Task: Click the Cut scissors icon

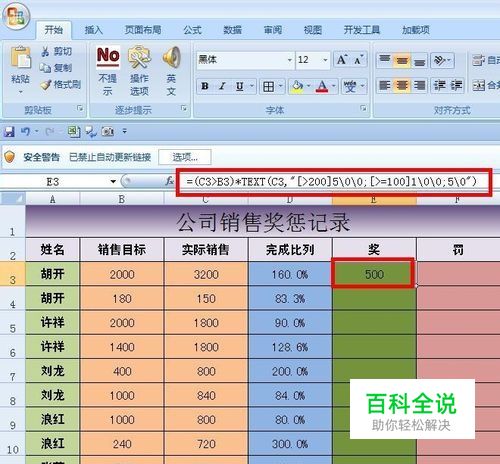Action: [x=46, y=51]
